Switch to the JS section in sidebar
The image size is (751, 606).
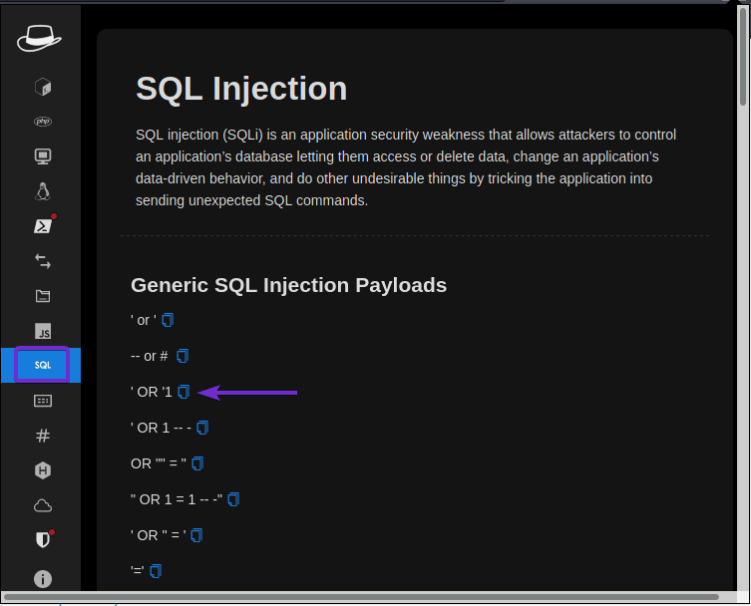pyautogui.click(x=42, y=331)
